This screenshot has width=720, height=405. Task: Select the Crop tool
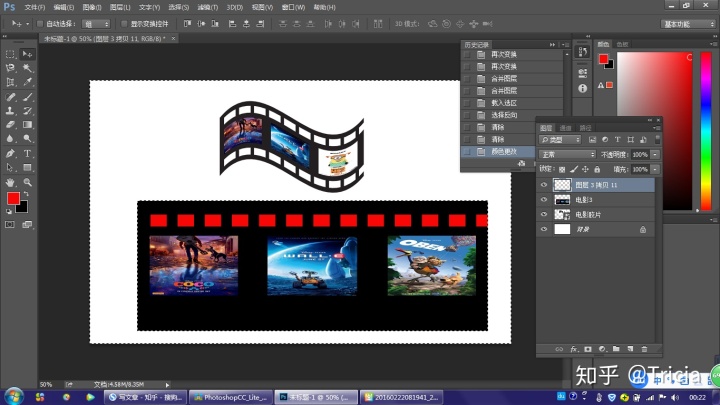10,82
